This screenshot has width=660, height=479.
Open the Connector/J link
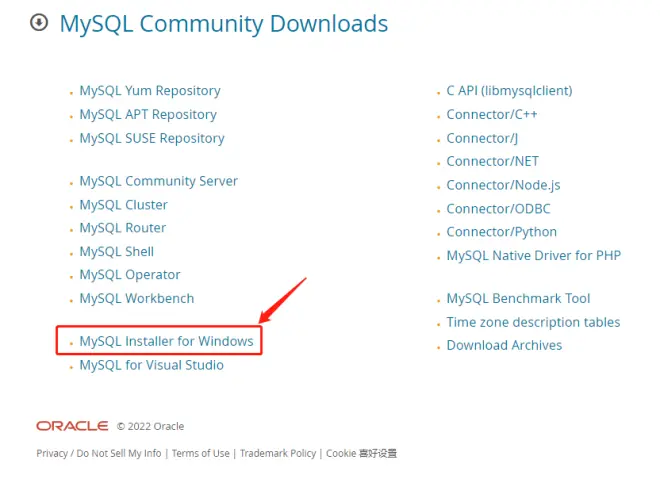coord(482,138)
